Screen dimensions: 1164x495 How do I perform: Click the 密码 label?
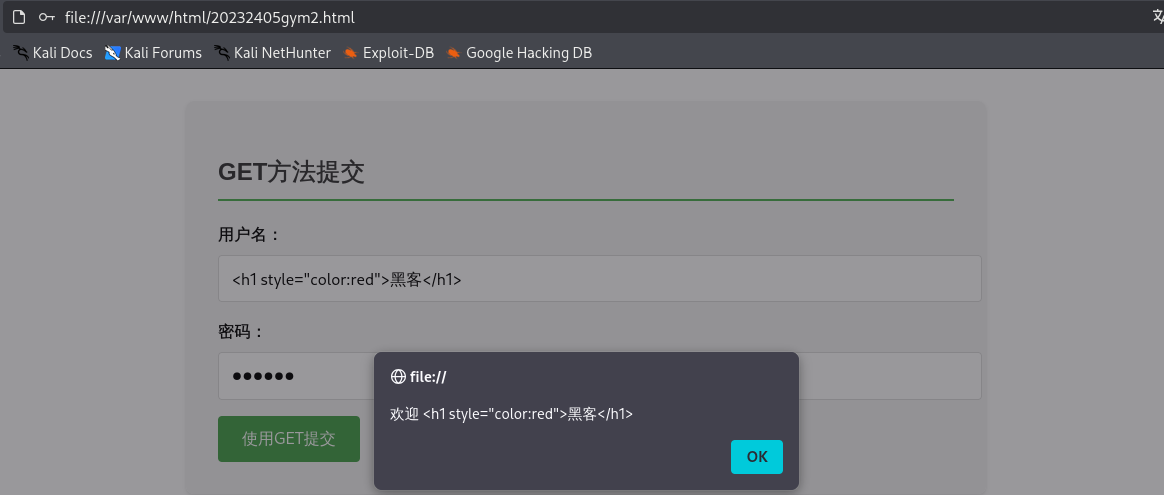(241, 331)
